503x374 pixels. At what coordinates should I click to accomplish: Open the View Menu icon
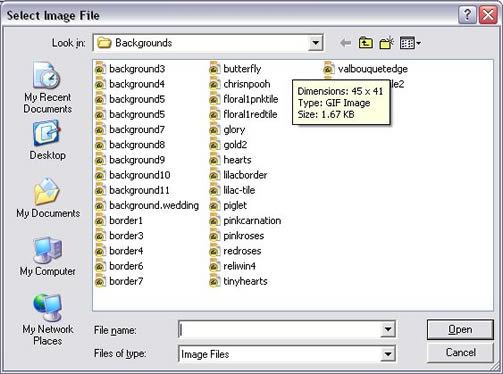coord(410,43)
